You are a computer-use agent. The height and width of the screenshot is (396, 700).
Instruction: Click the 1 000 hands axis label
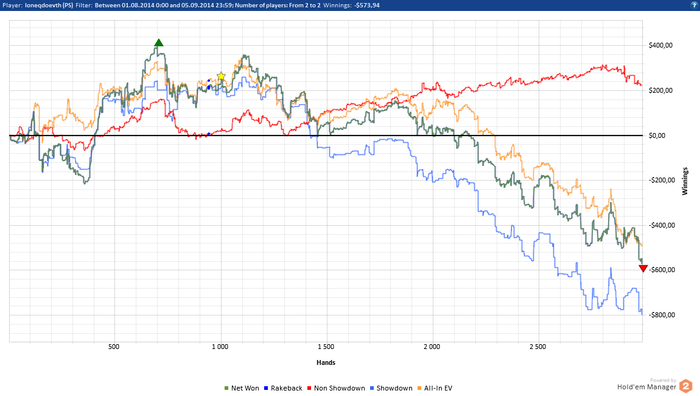click(x=220, y=347)
